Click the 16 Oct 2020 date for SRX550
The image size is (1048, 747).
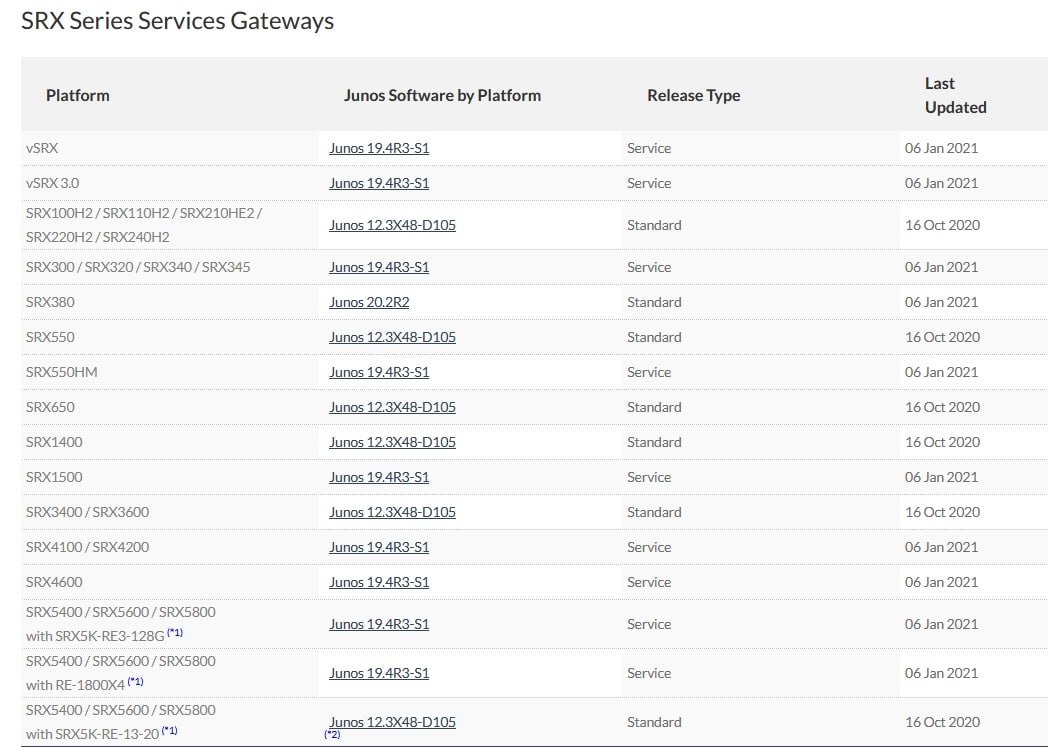(x=942, y=337)
